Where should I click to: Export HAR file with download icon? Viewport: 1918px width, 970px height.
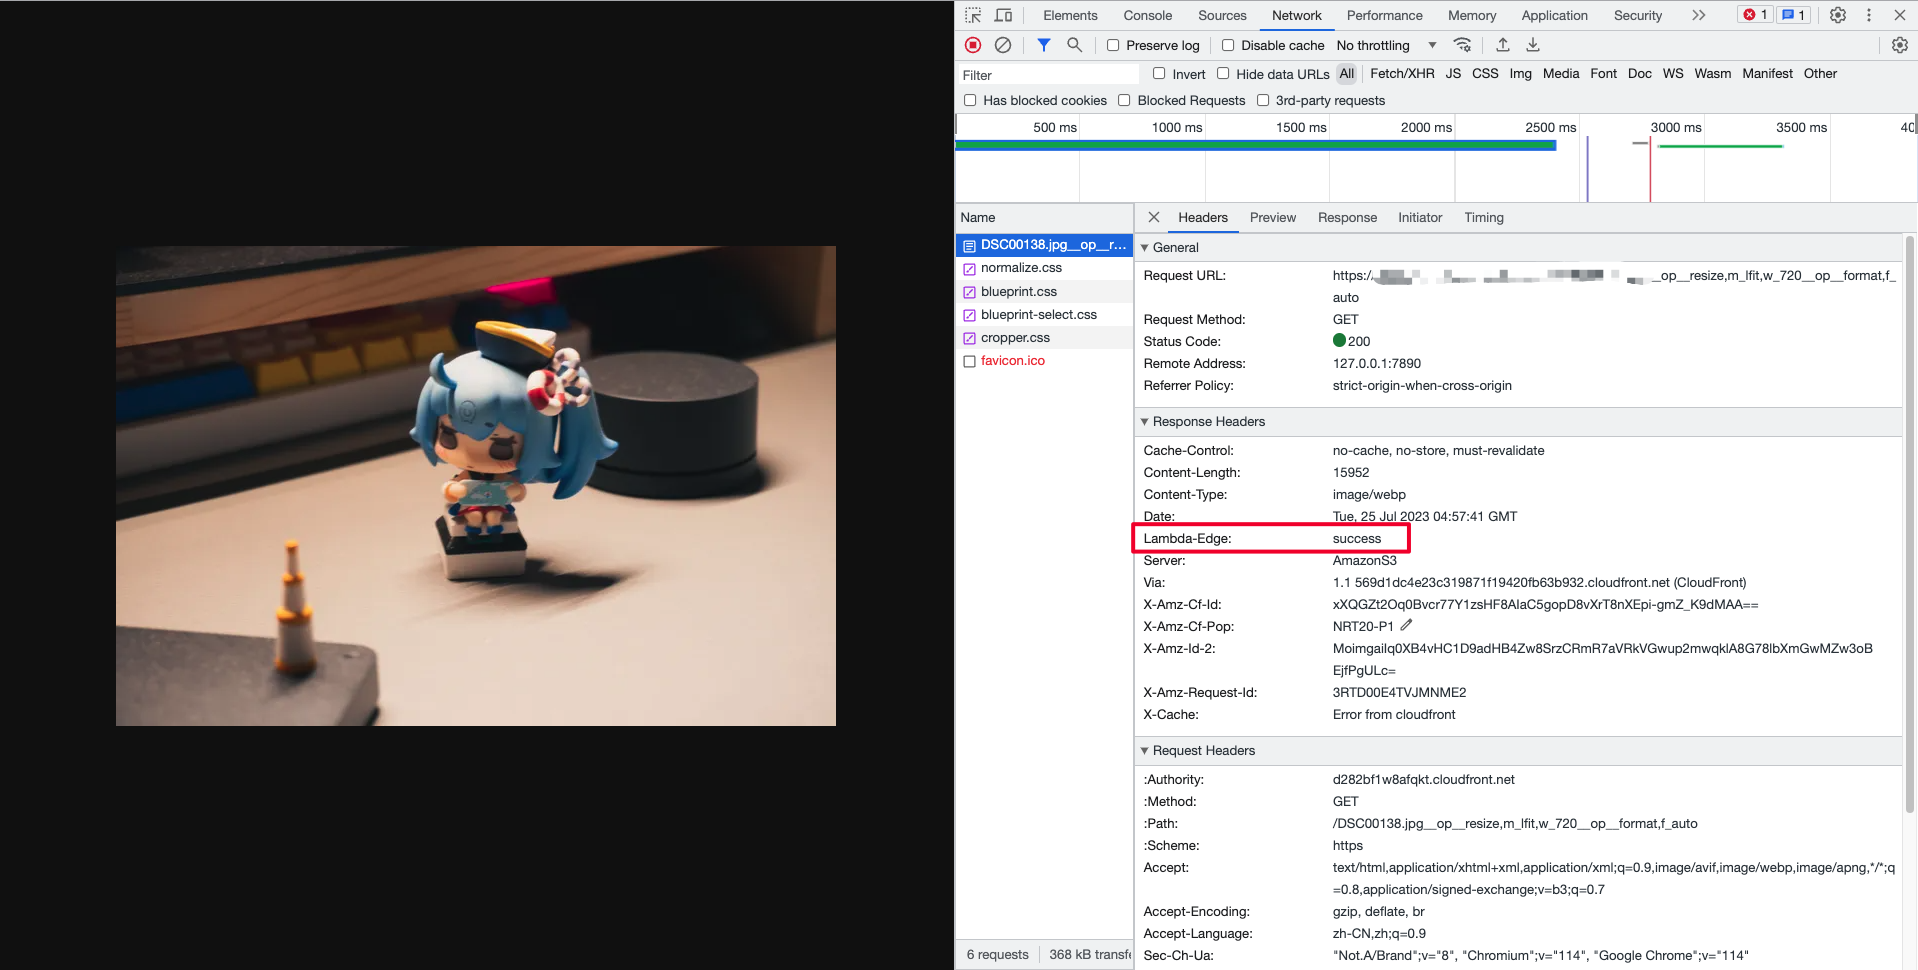(1532, 45)
